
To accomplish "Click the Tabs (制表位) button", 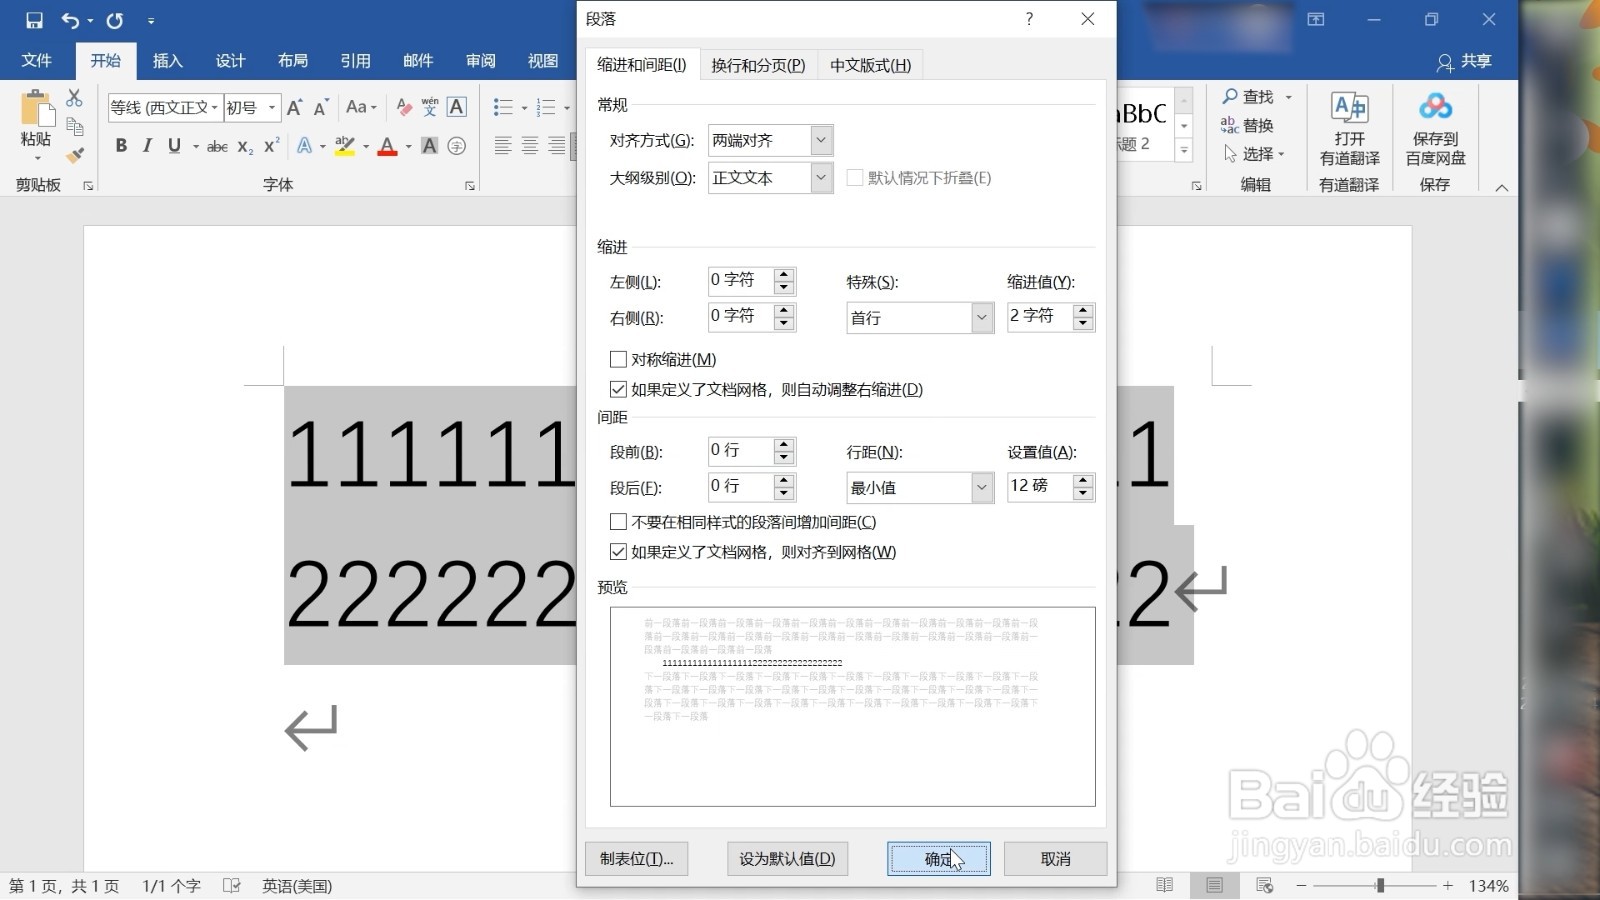I will [636, 859].
